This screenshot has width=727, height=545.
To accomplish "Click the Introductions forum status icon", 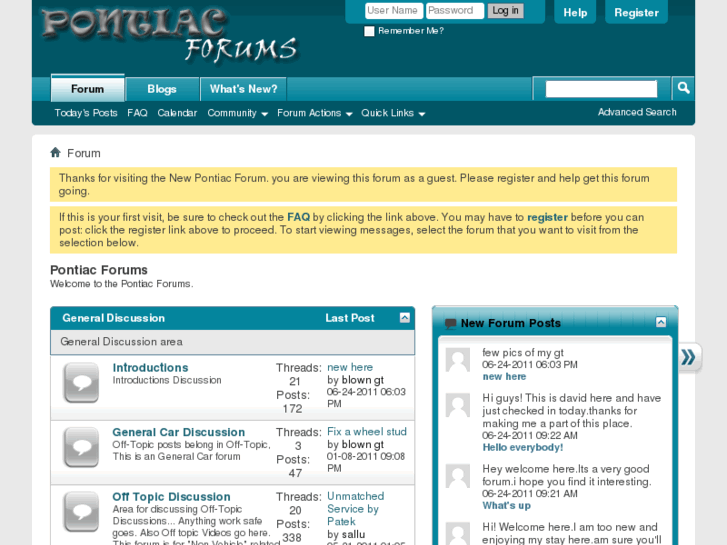I will pos(81,383).
